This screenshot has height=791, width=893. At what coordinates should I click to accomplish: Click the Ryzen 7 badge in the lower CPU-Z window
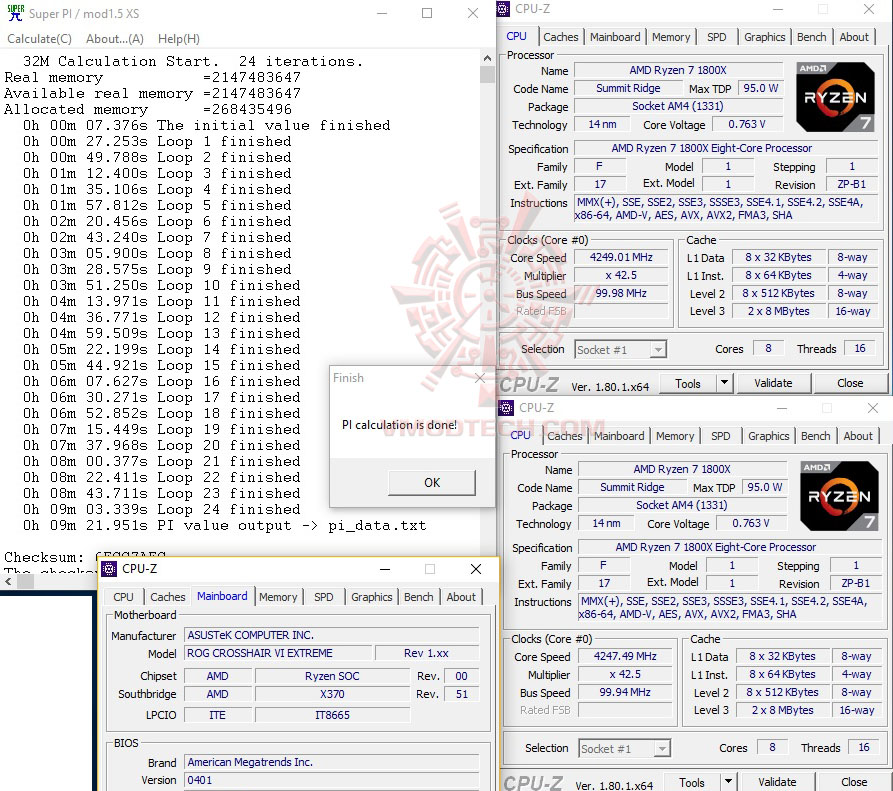point(839,495)
